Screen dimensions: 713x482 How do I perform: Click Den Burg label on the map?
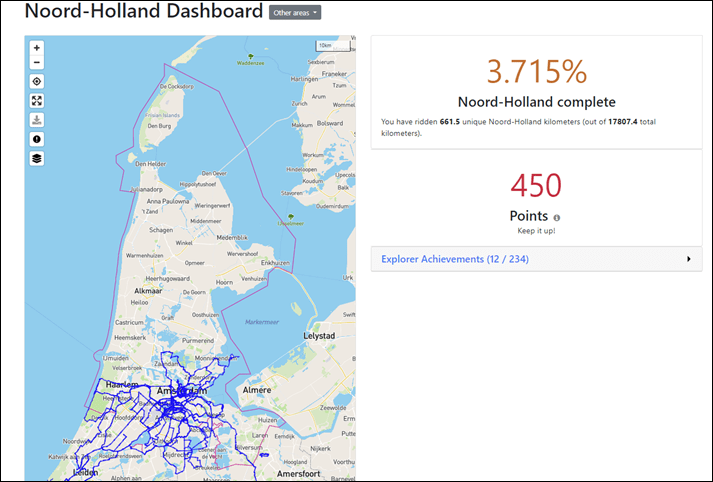pos(159,126)
